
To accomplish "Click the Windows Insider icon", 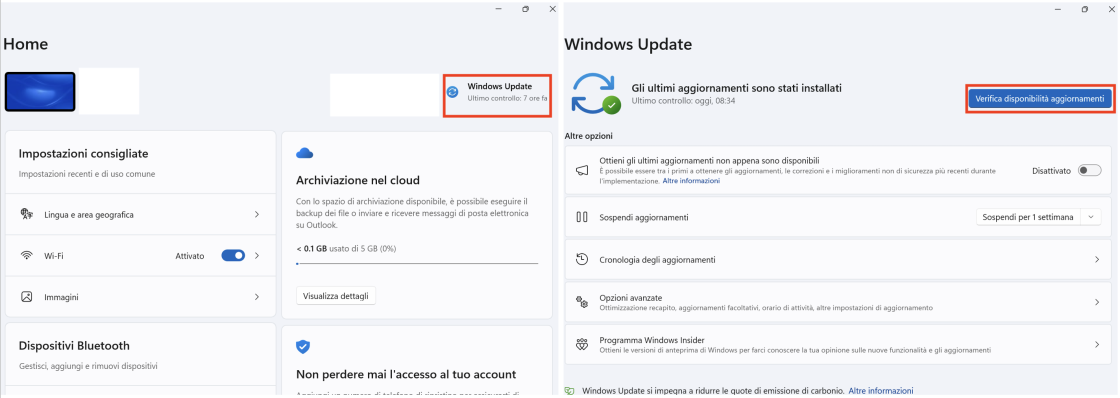I will (x=581, y=345).
